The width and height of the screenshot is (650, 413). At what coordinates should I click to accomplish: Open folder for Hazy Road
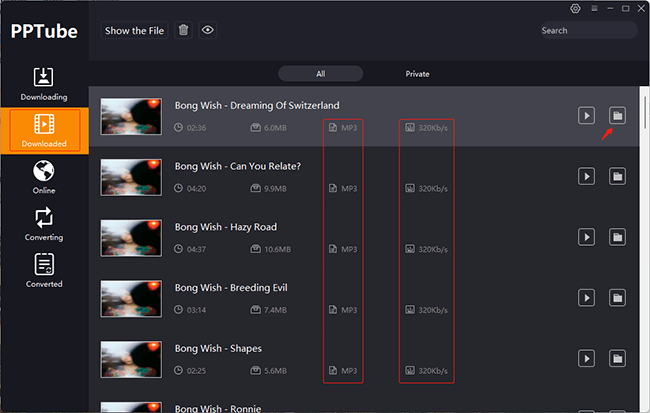coord(617,237)
